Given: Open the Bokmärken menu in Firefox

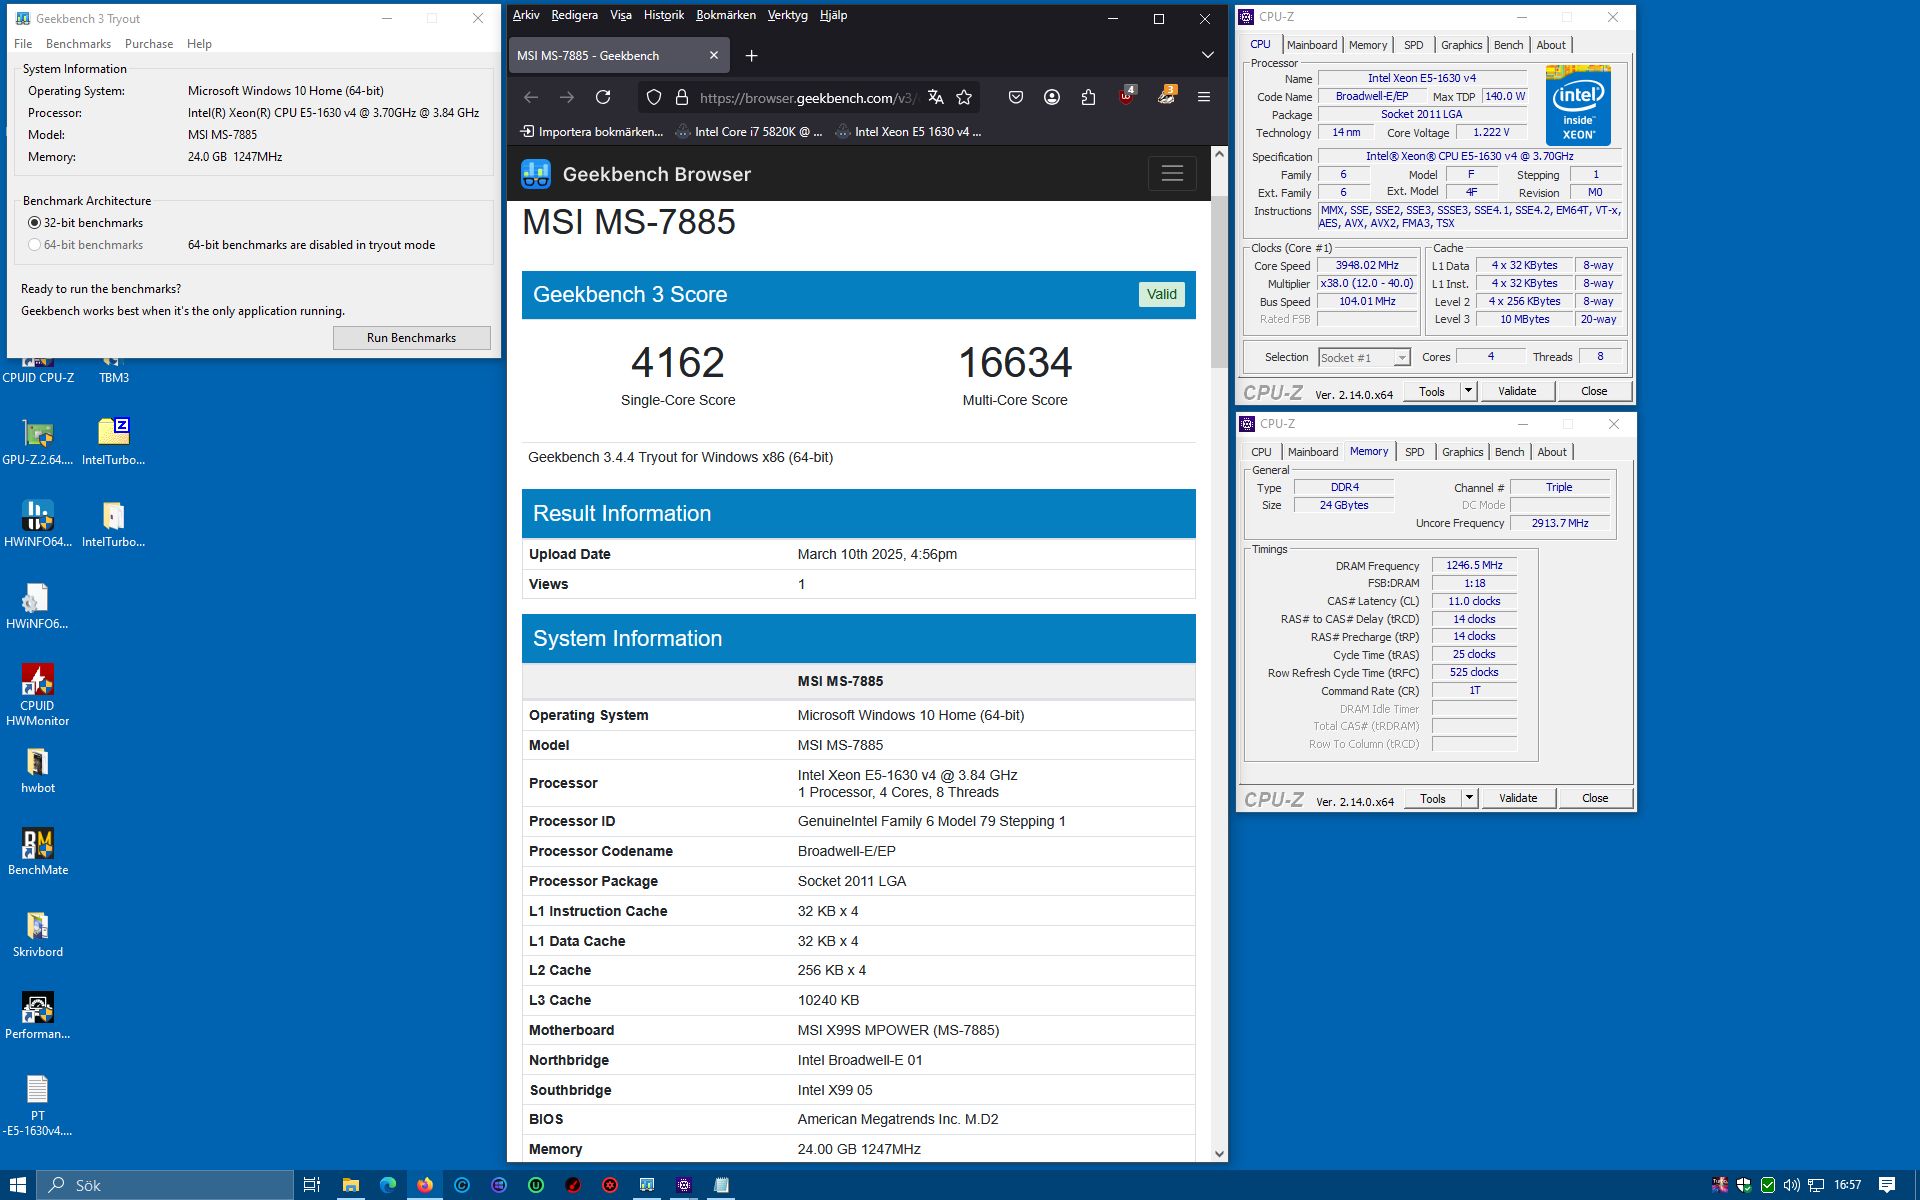Looking at the screenshot, I should (726, 15).
